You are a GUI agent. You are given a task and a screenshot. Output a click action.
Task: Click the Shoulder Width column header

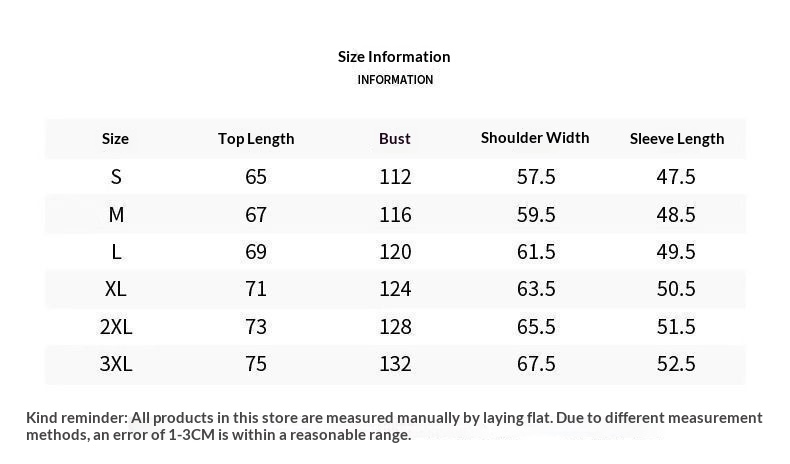click(x=535, y=138)
